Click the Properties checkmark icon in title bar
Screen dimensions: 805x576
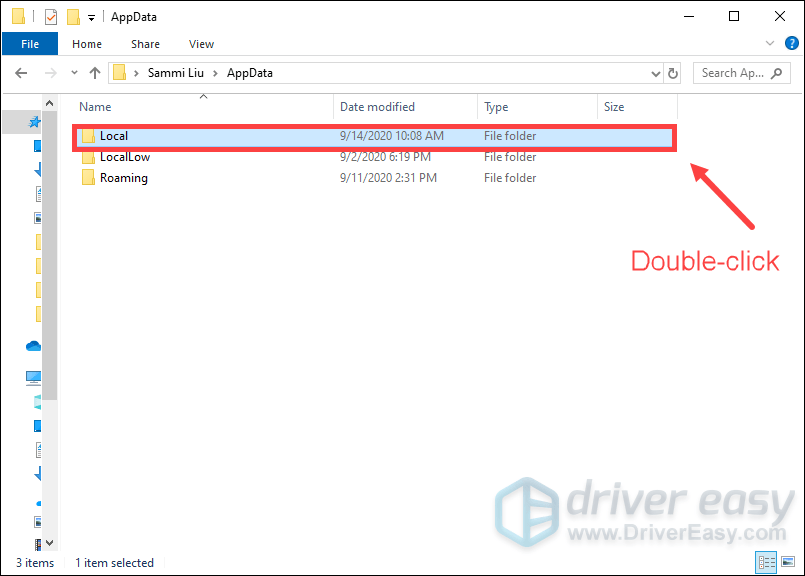(x=50, y=17)
